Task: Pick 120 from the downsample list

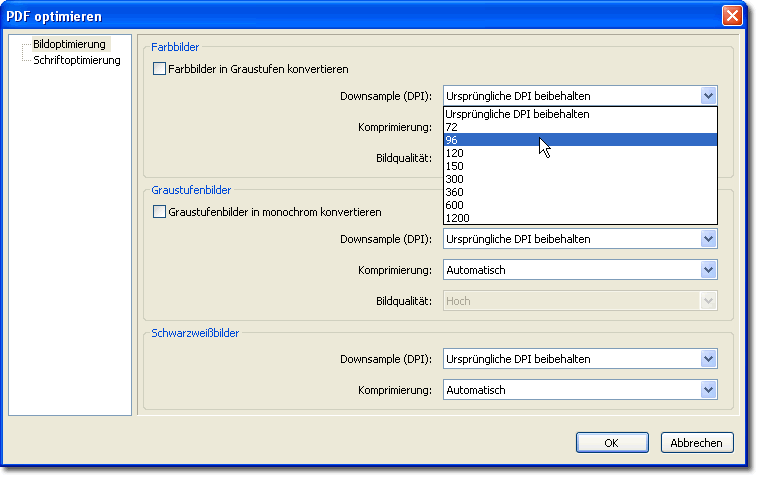Action: pyautogui.click(x=580, y=153)
